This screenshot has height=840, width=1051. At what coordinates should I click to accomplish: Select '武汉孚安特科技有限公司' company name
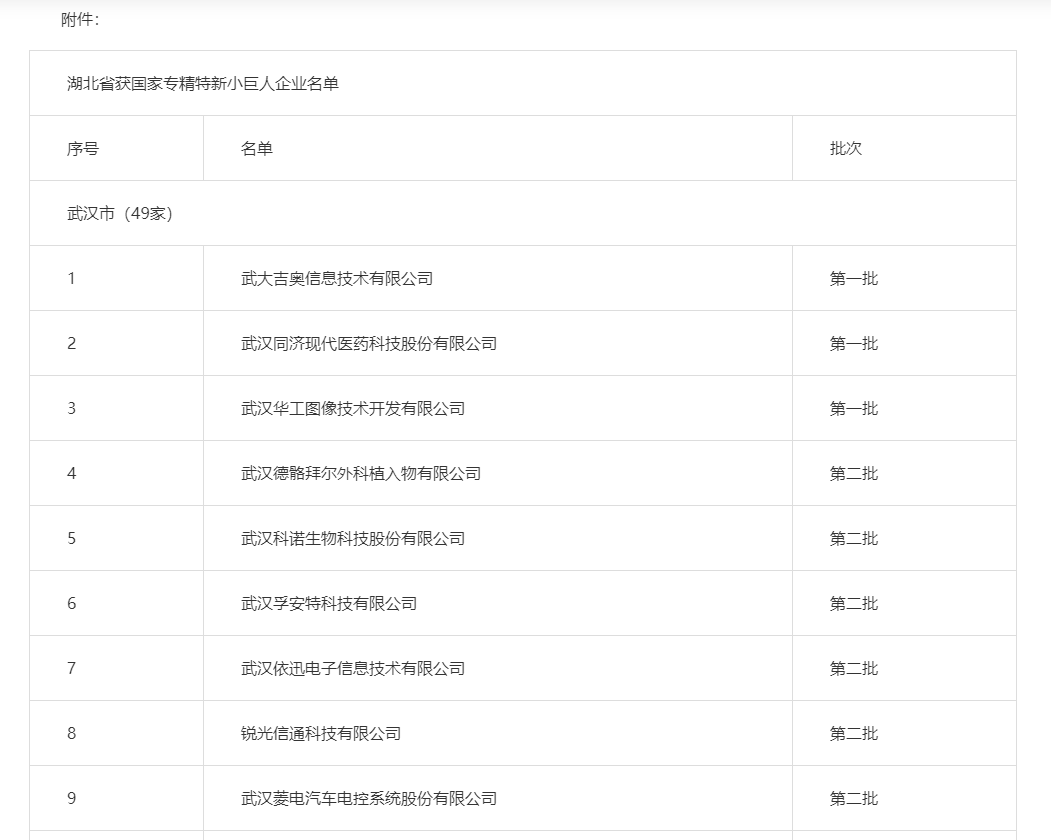click(x=329, y=603)
